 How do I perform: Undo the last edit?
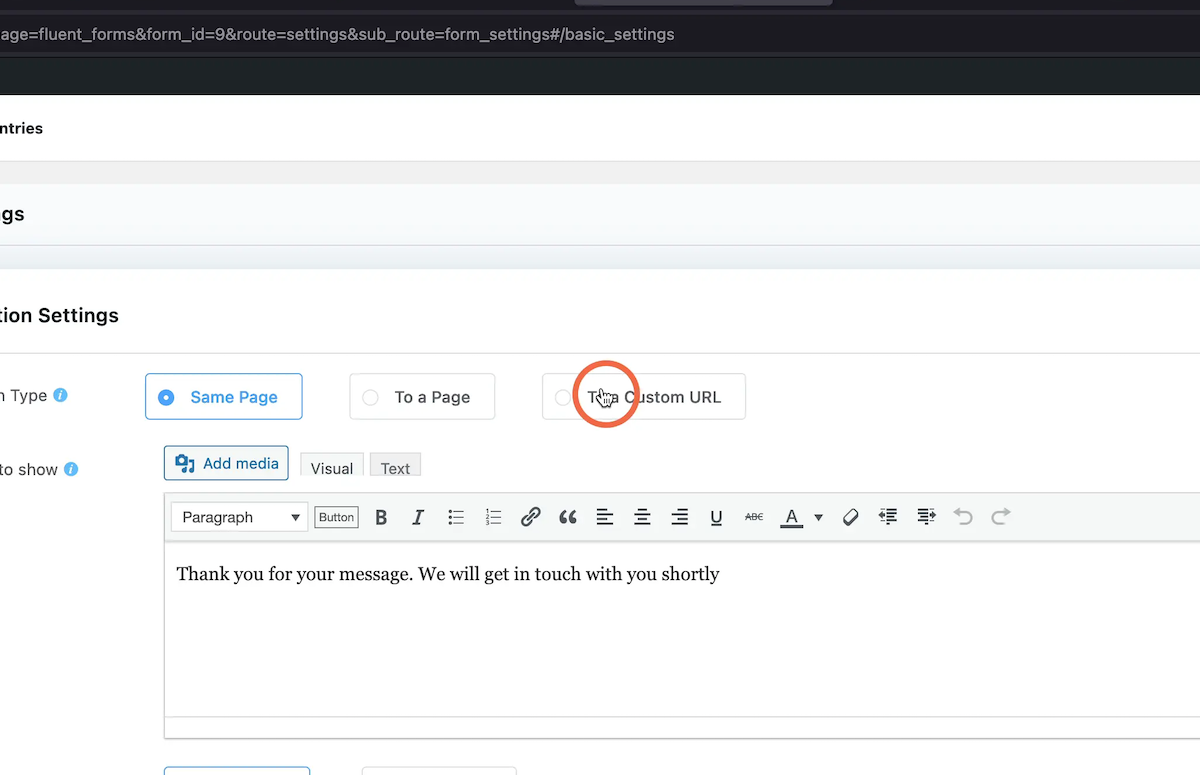click(x=962, y=517)
